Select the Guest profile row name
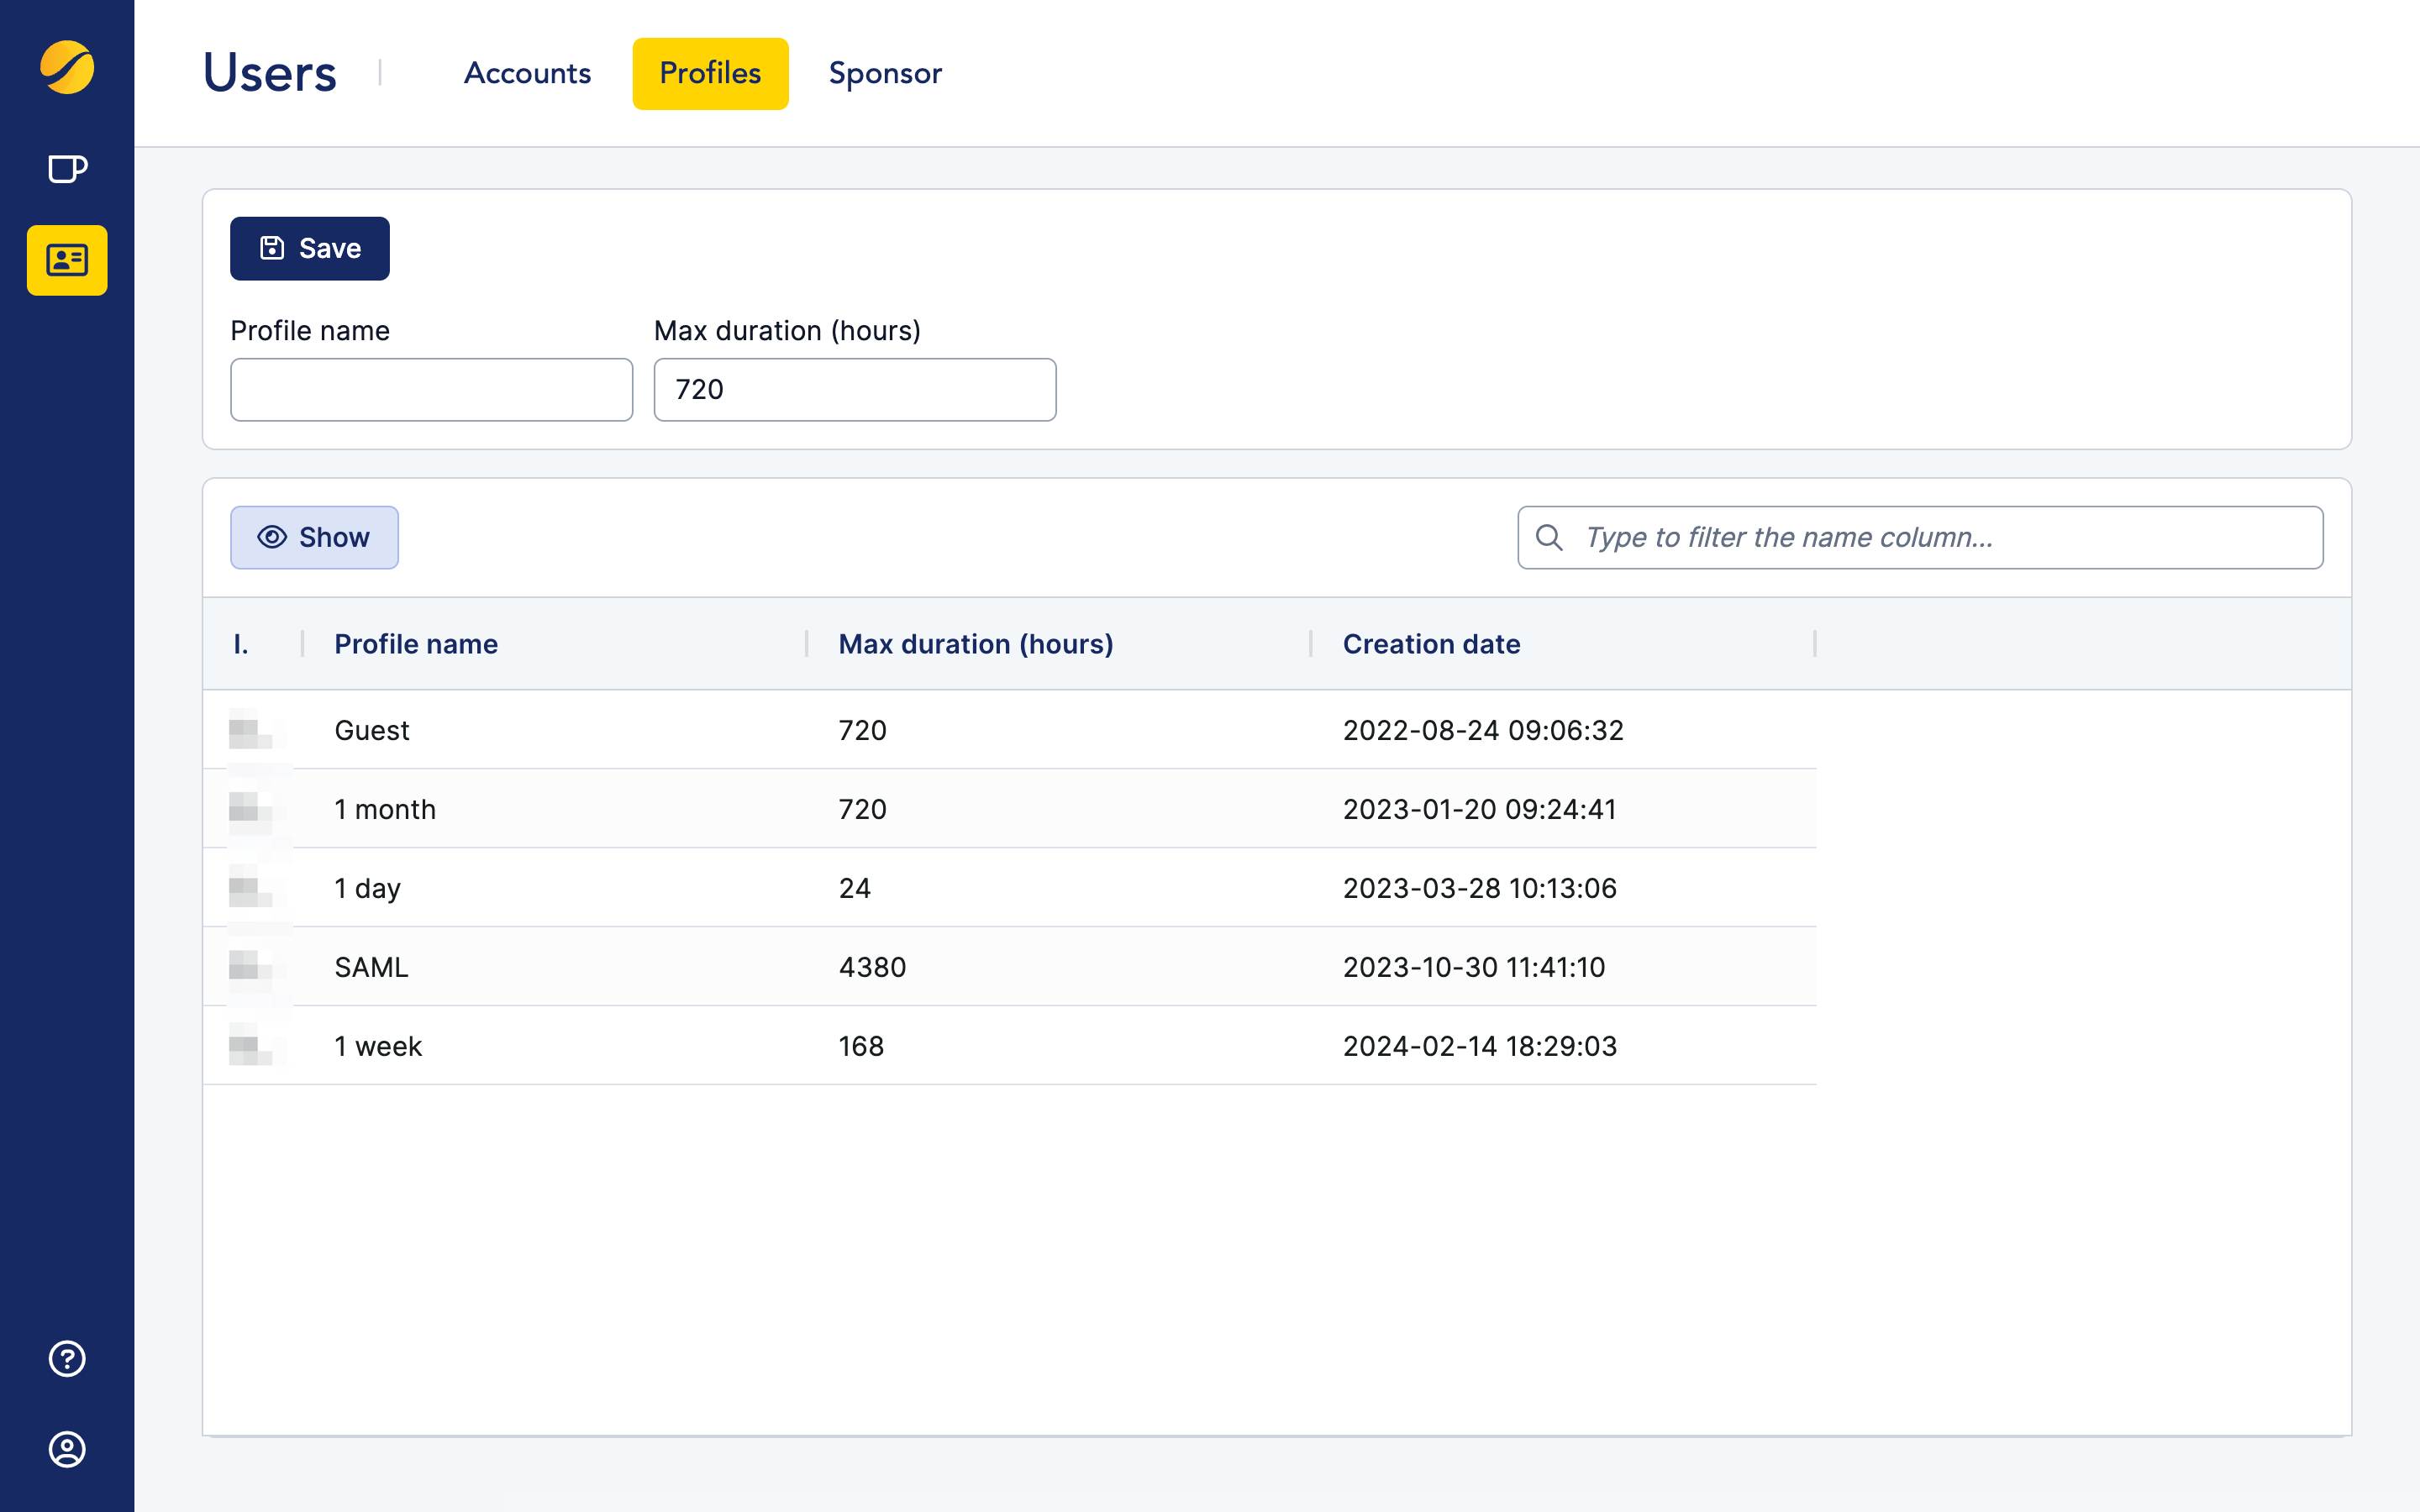2420x1512 pixels. point(372,730)
